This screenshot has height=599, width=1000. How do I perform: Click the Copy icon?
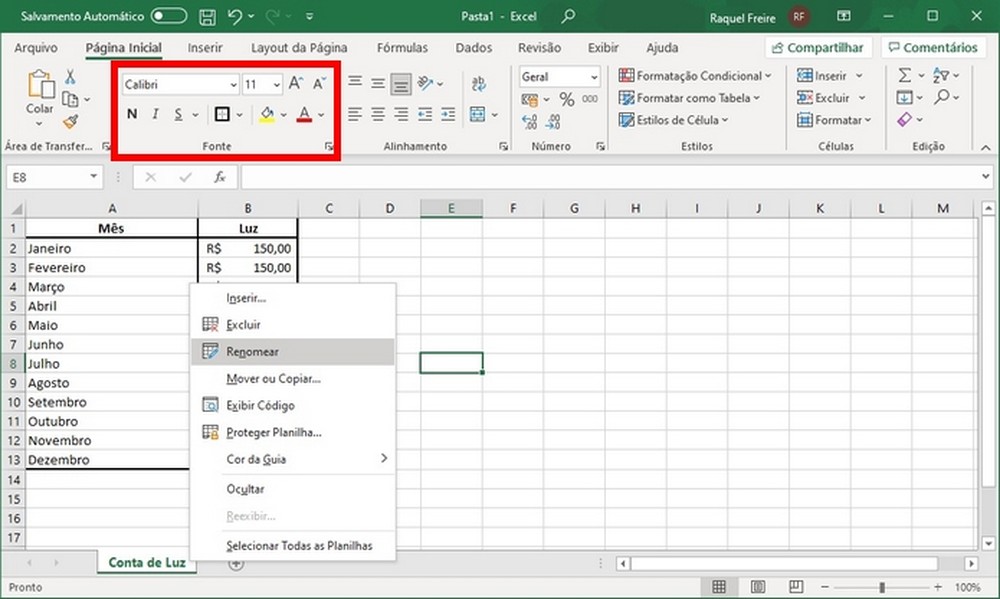70,100
